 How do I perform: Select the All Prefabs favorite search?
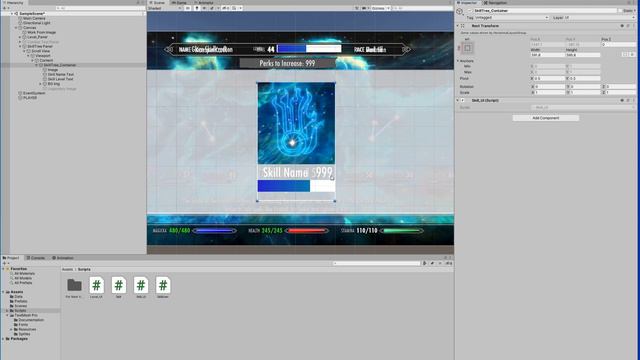(x=23, y=282)
